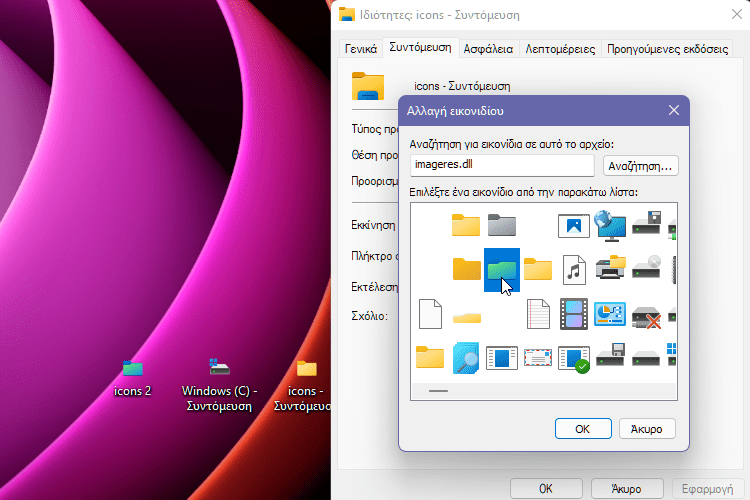Click the Αναζήτηση... browse button

[640, 166]
